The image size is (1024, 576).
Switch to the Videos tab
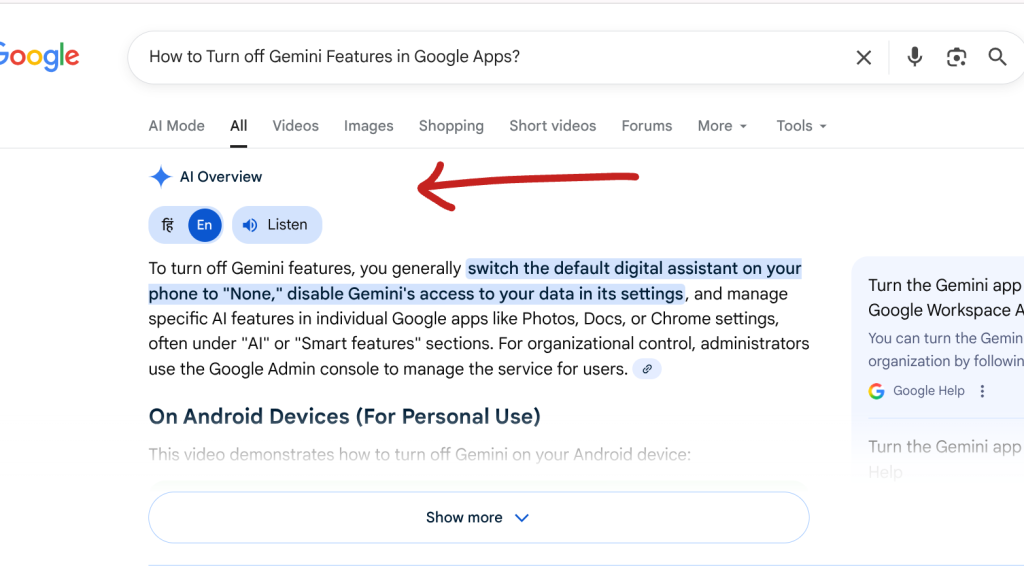tap(295, 125)
